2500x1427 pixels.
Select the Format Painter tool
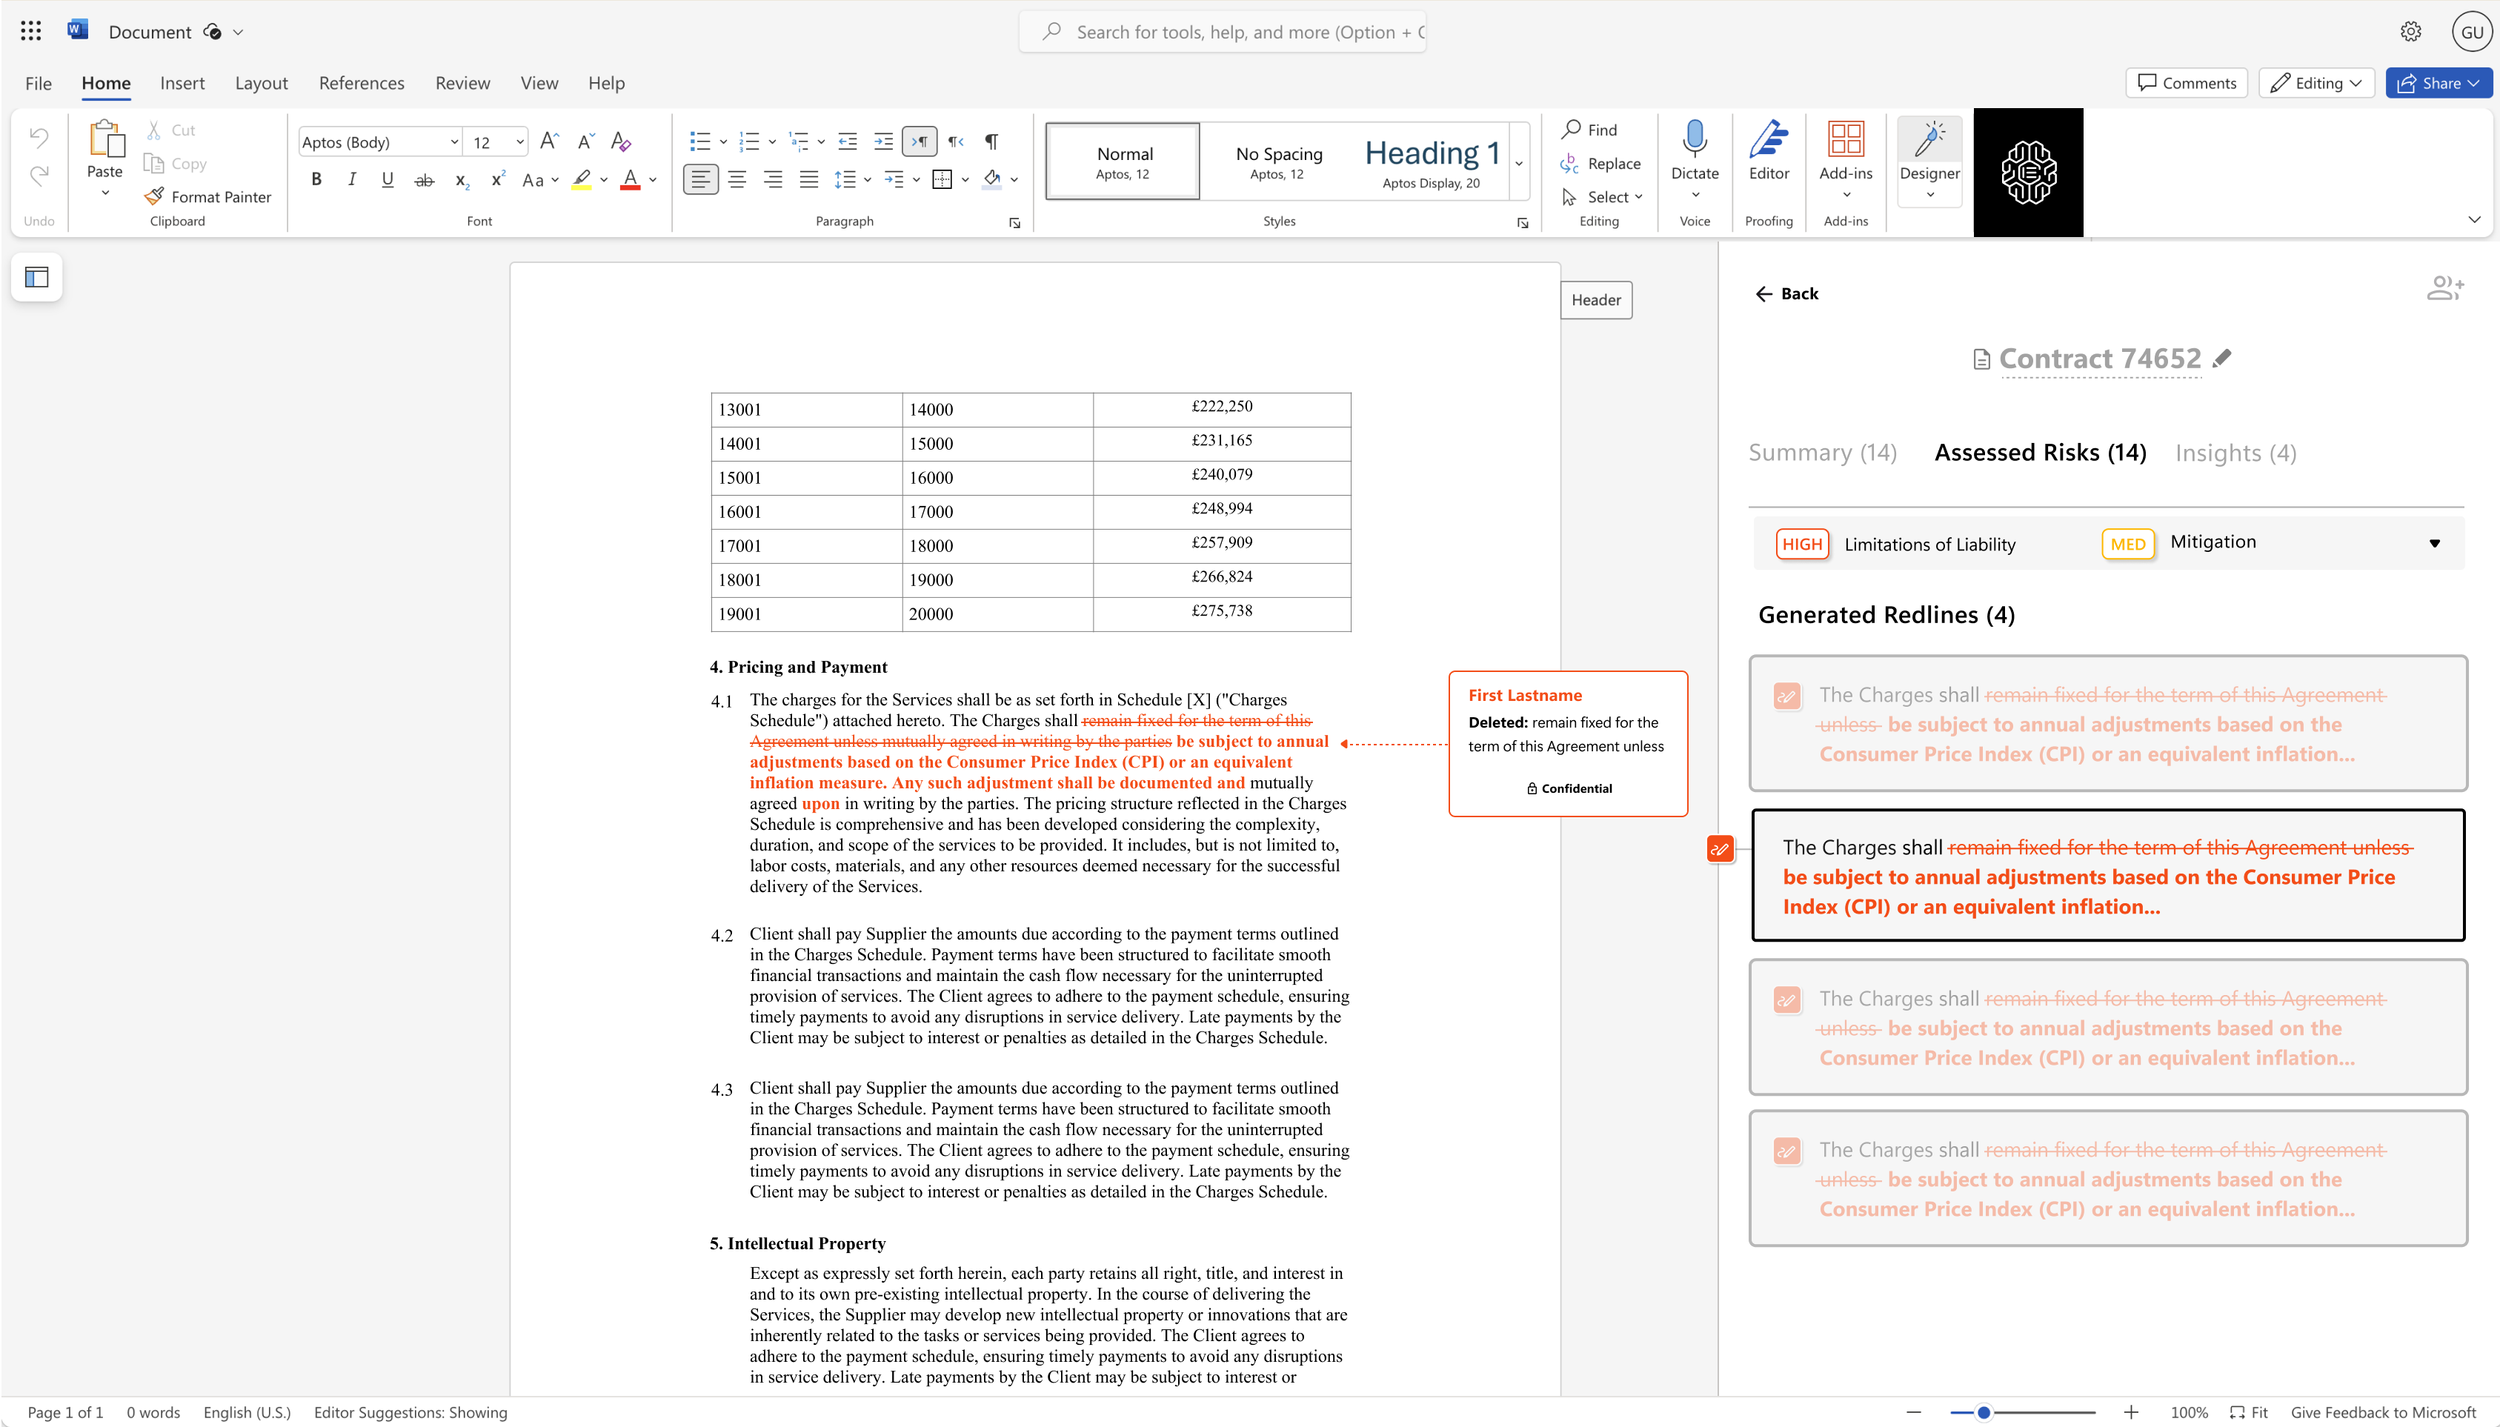point(208,196)
